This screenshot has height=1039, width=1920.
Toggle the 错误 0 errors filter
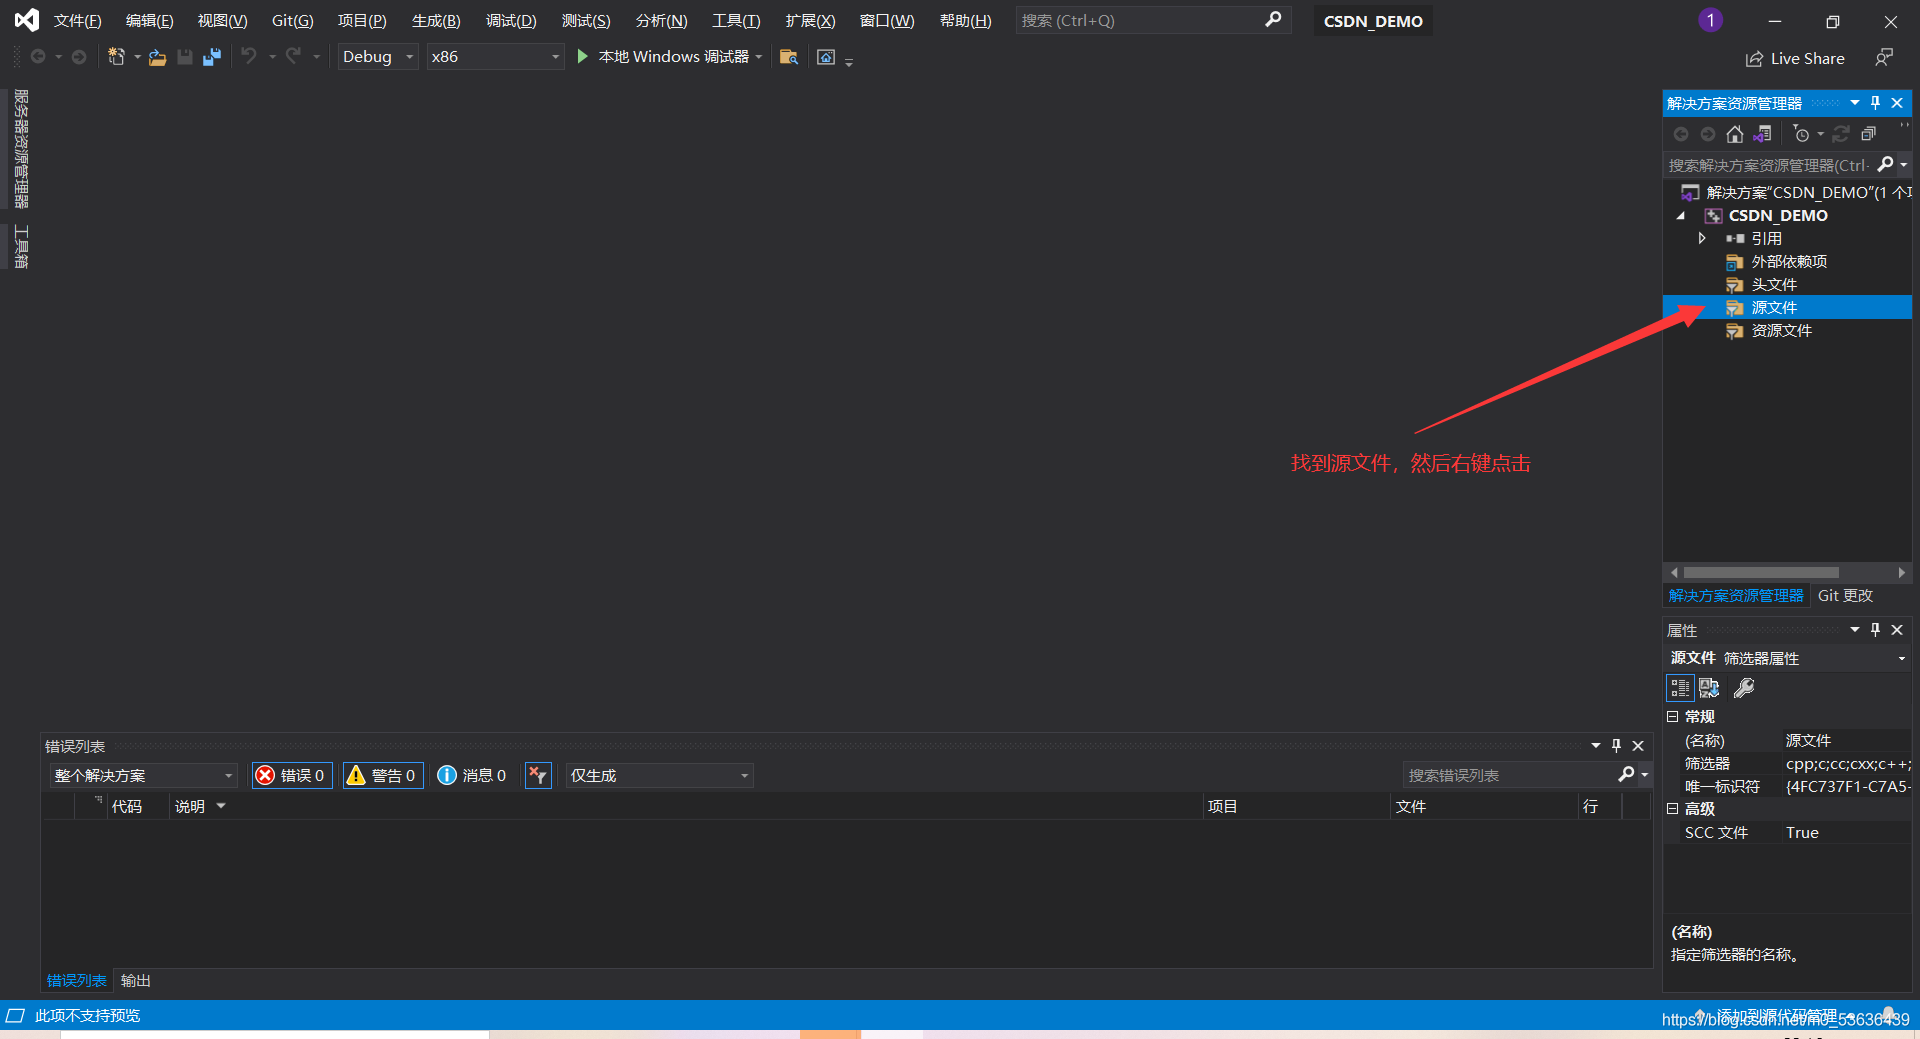[292, 775]
